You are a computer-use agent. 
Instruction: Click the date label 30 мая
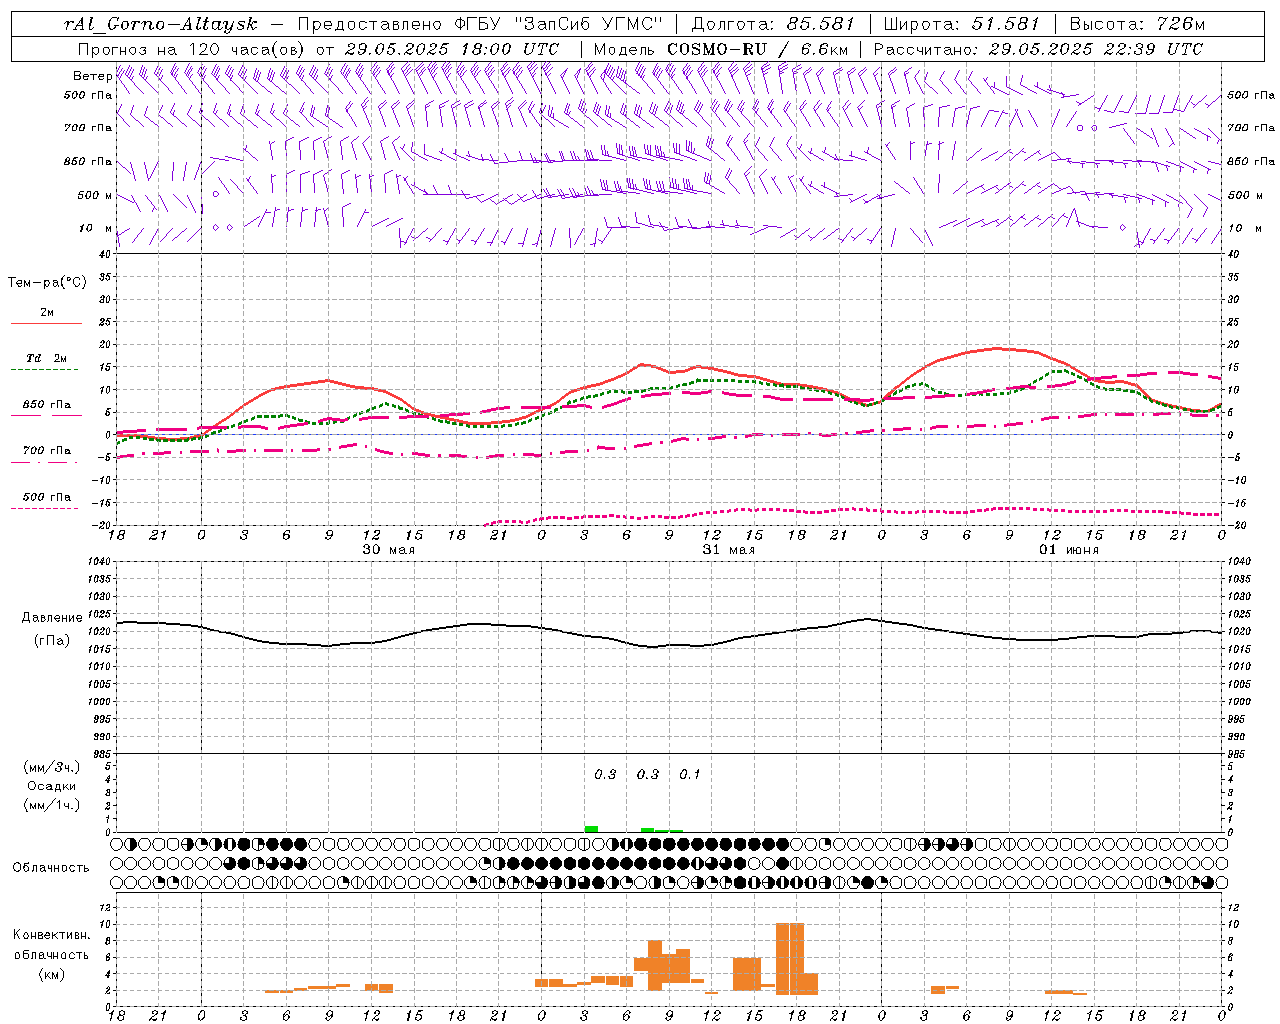pyautogui.click(x=388, y=550)
